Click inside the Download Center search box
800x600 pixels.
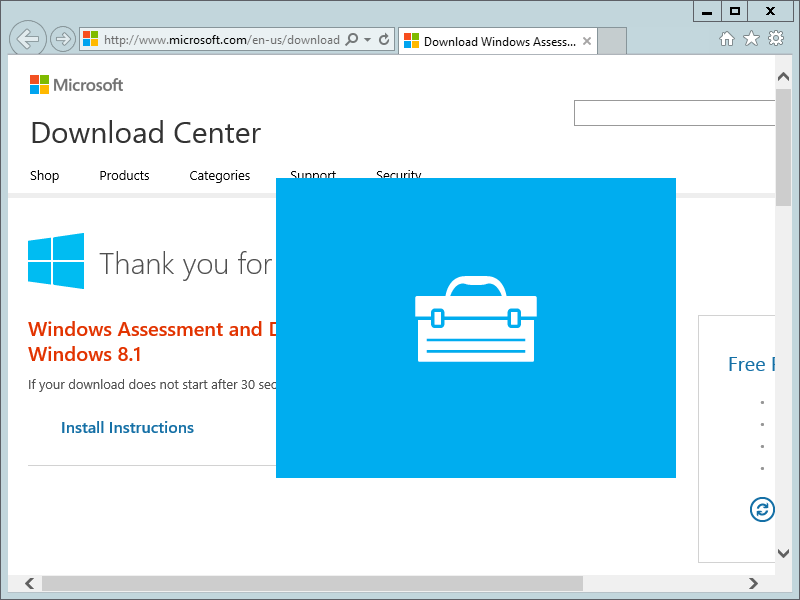pos(674,113)
